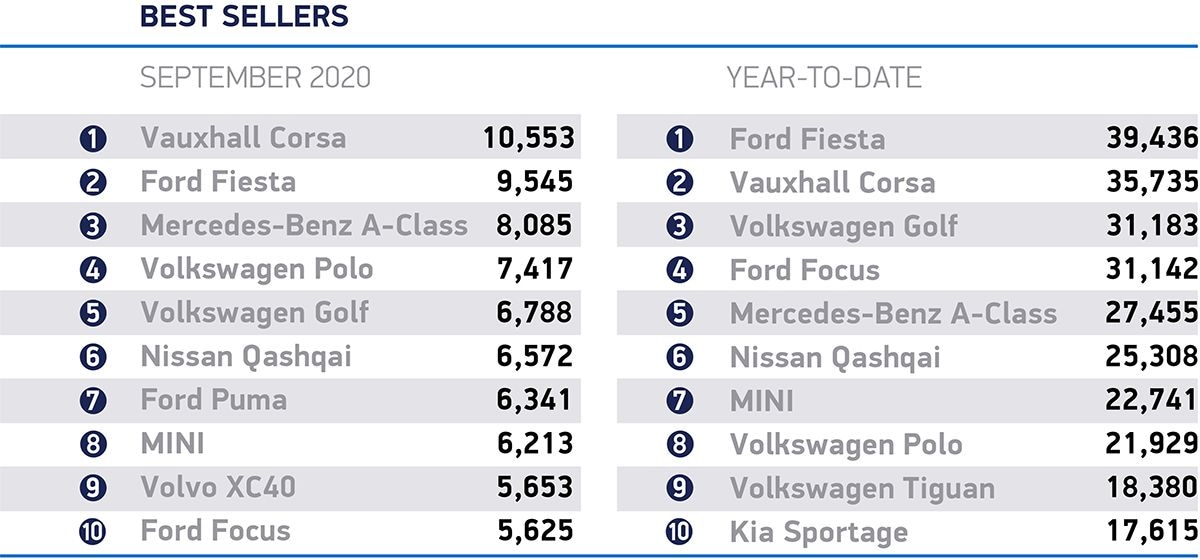Screen dimensions: 1200x560
Task: Click the rank 7 badge beside Ford Puma
Action: [x=92, y=401]
